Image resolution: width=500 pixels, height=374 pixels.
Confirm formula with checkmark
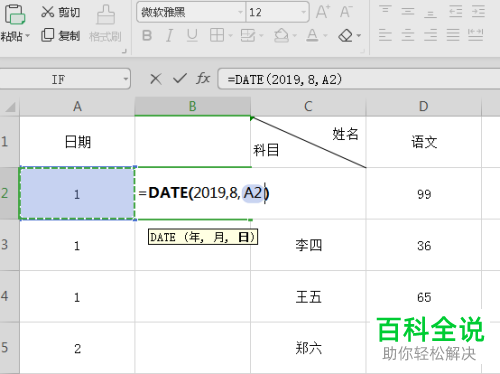pyautogui.click(x=180, y=79)
